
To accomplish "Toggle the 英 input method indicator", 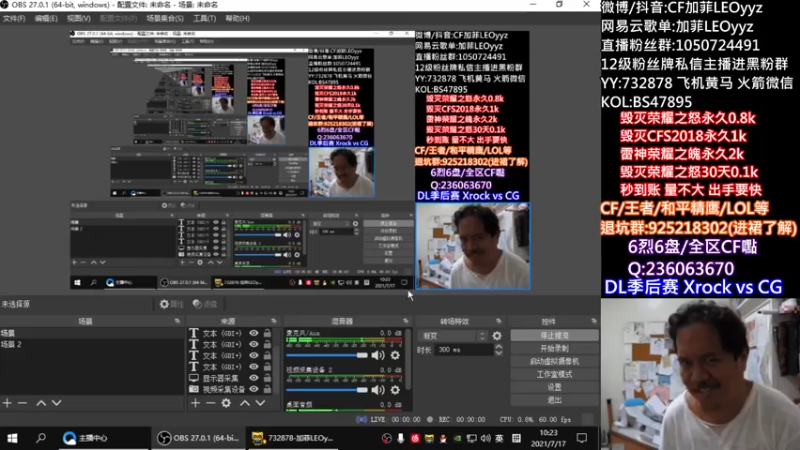I will coord(499,438).
